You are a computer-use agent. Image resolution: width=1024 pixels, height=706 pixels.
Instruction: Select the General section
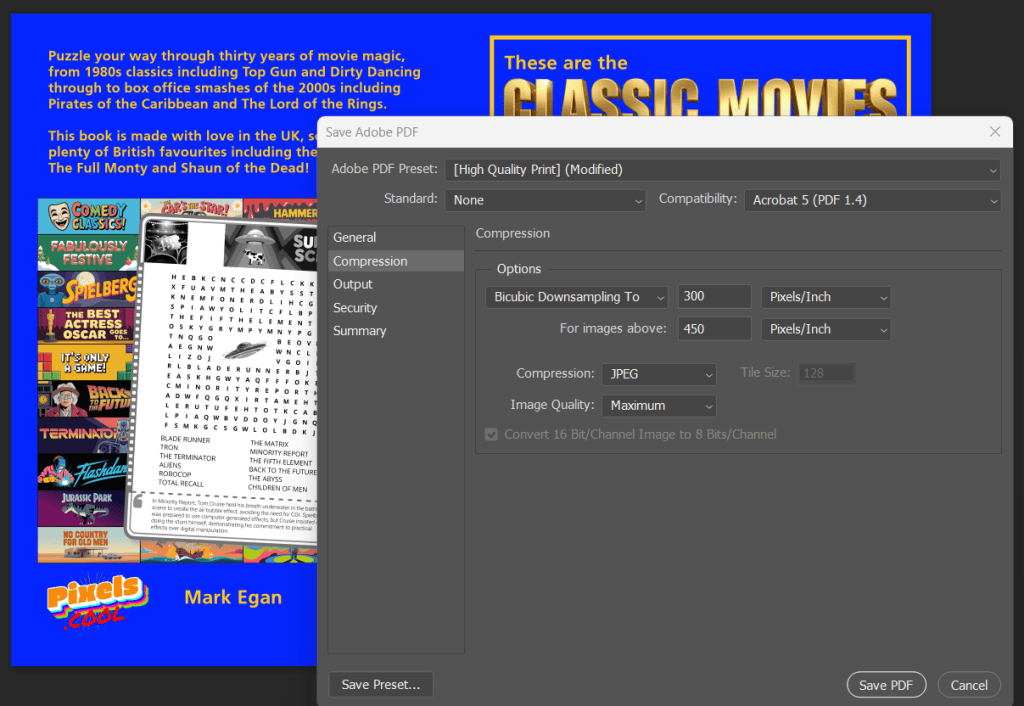point(396,238)
